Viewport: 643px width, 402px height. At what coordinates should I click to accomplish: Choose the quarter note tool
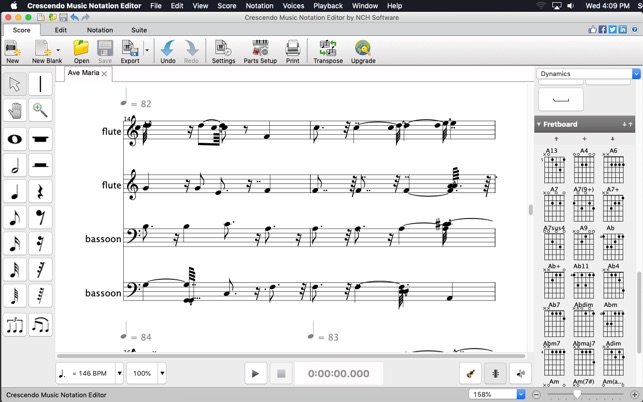[15, 192]
